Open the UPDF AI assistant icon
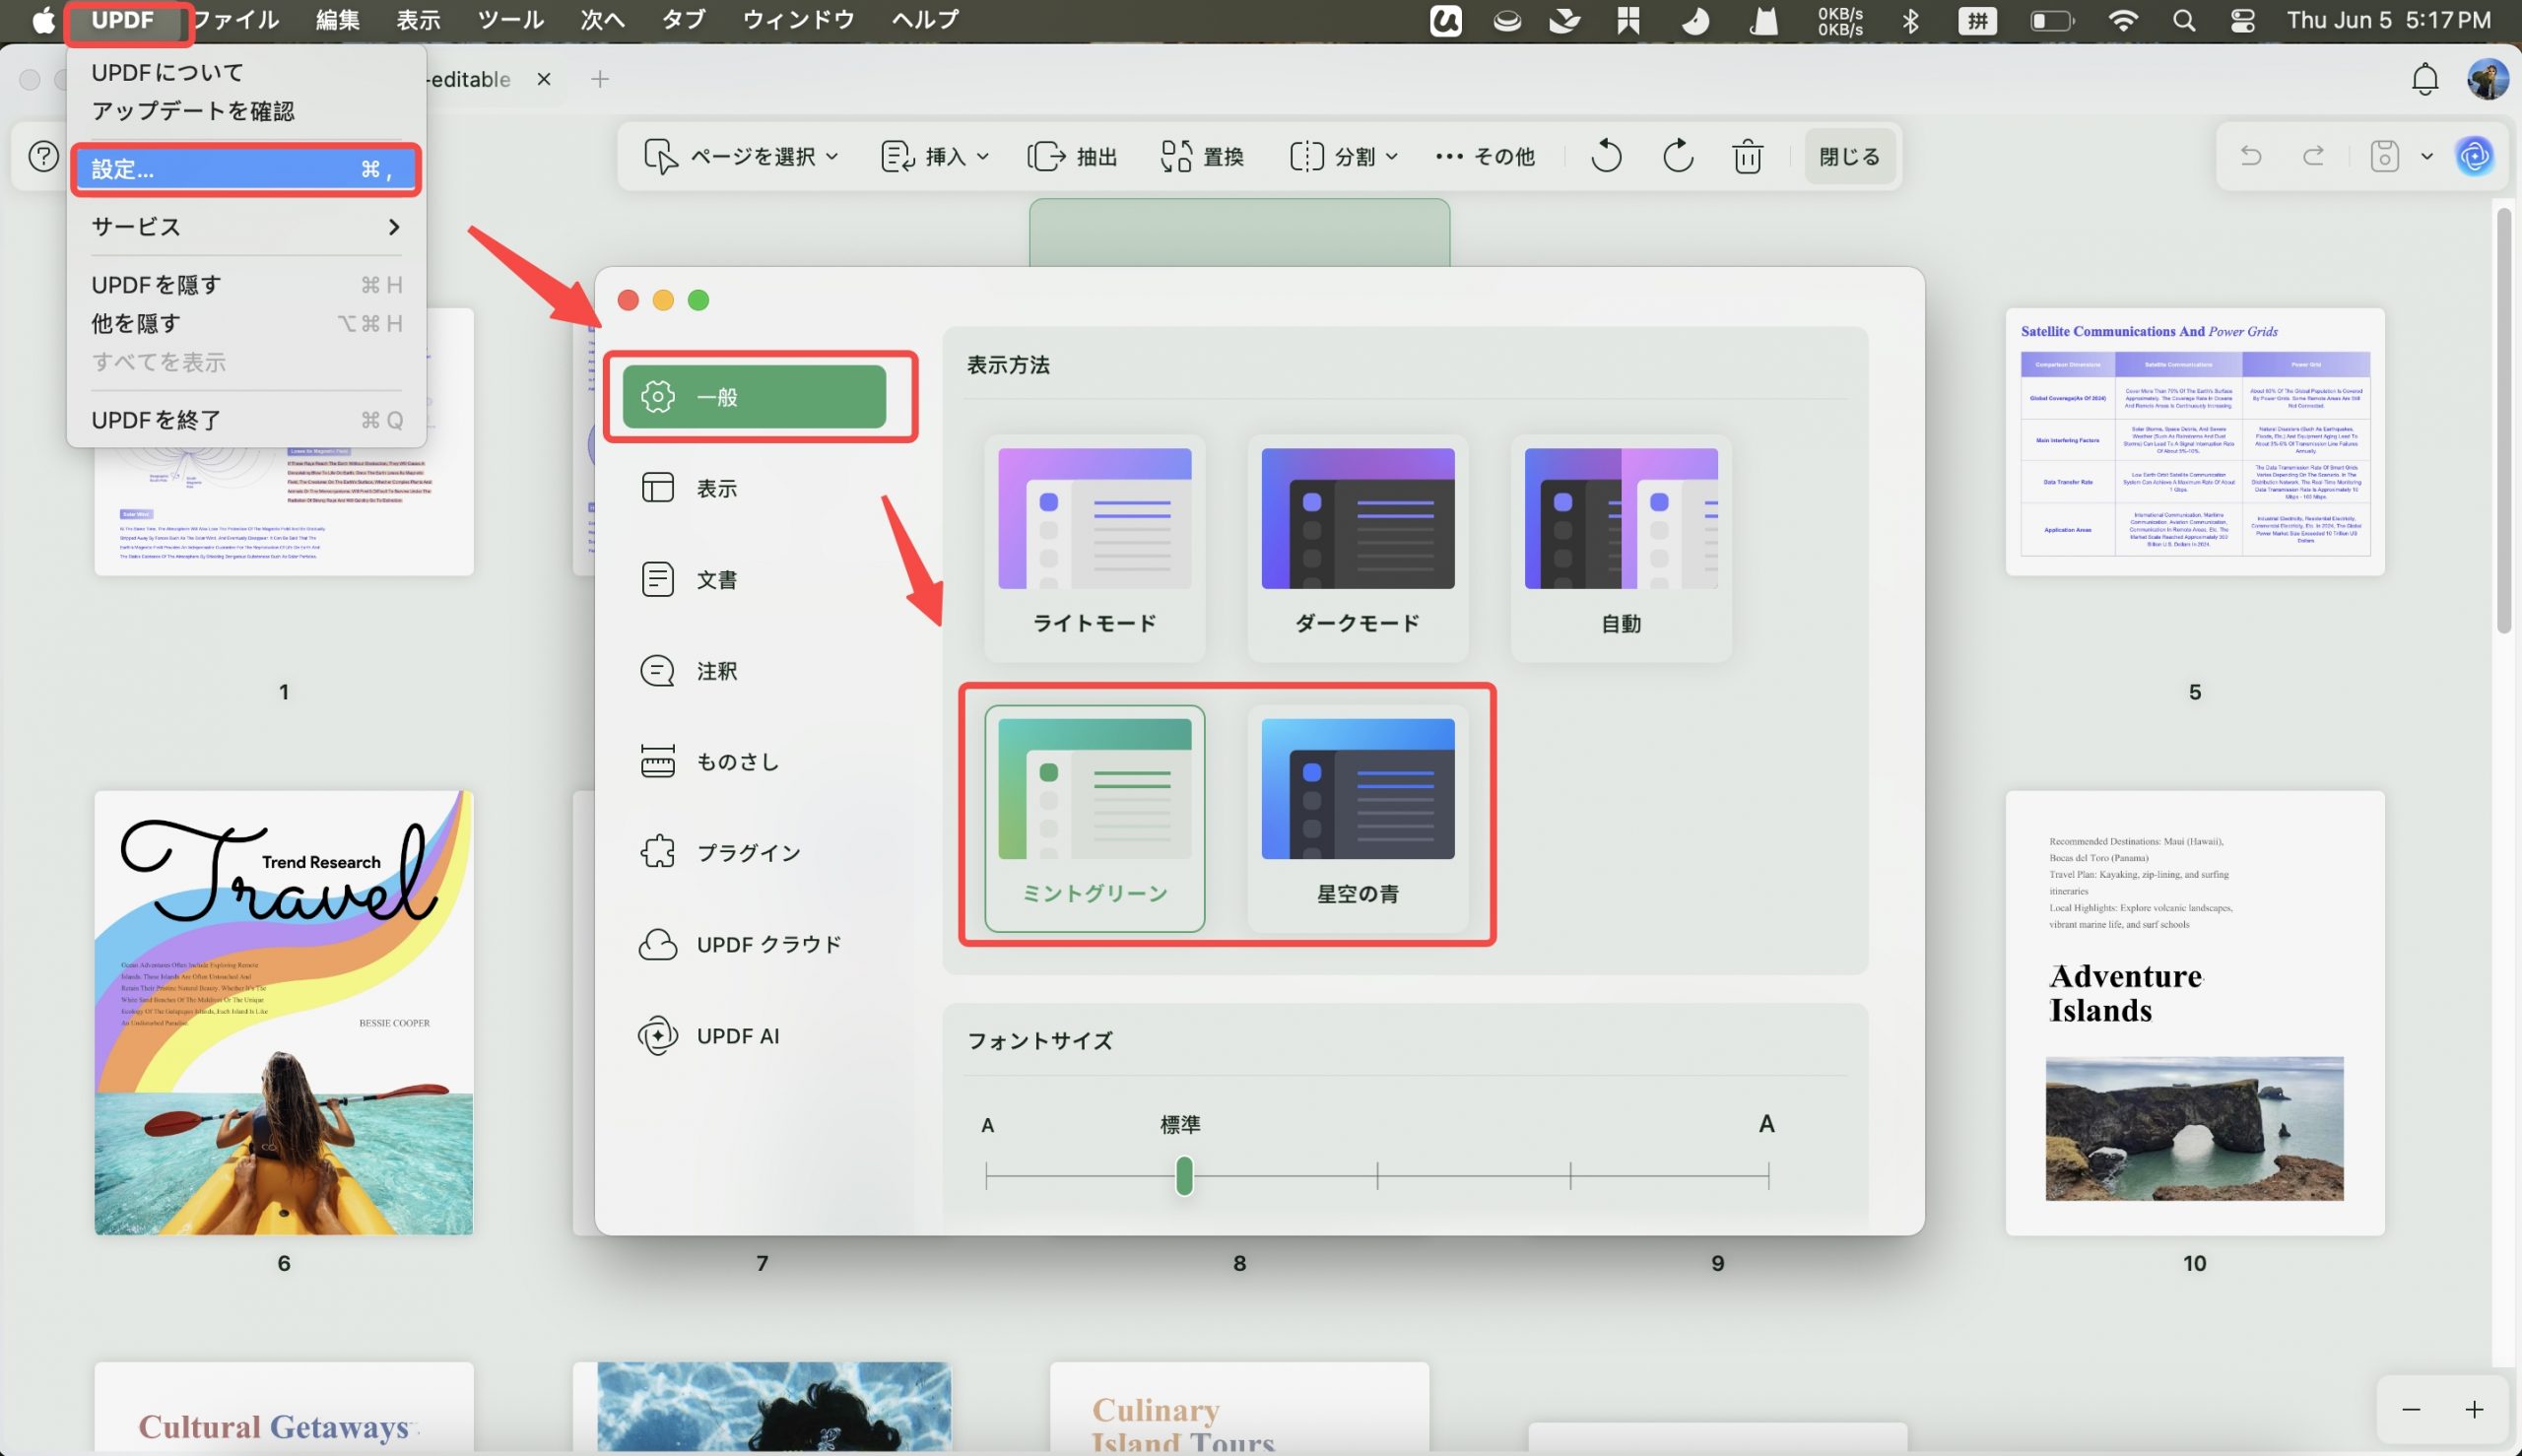Viewport: 2522px width, 1456px height. tap(2474, 156)
